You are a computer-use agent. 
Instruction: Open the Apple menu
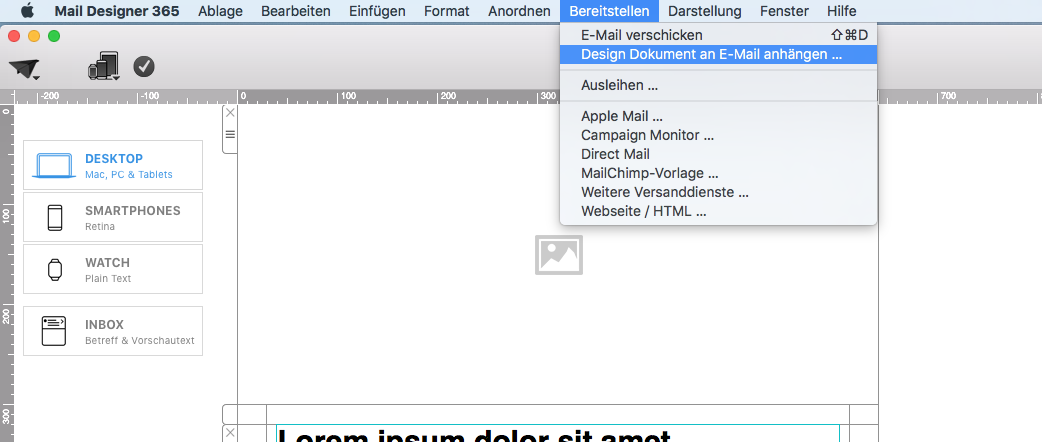tap(27, 11)
